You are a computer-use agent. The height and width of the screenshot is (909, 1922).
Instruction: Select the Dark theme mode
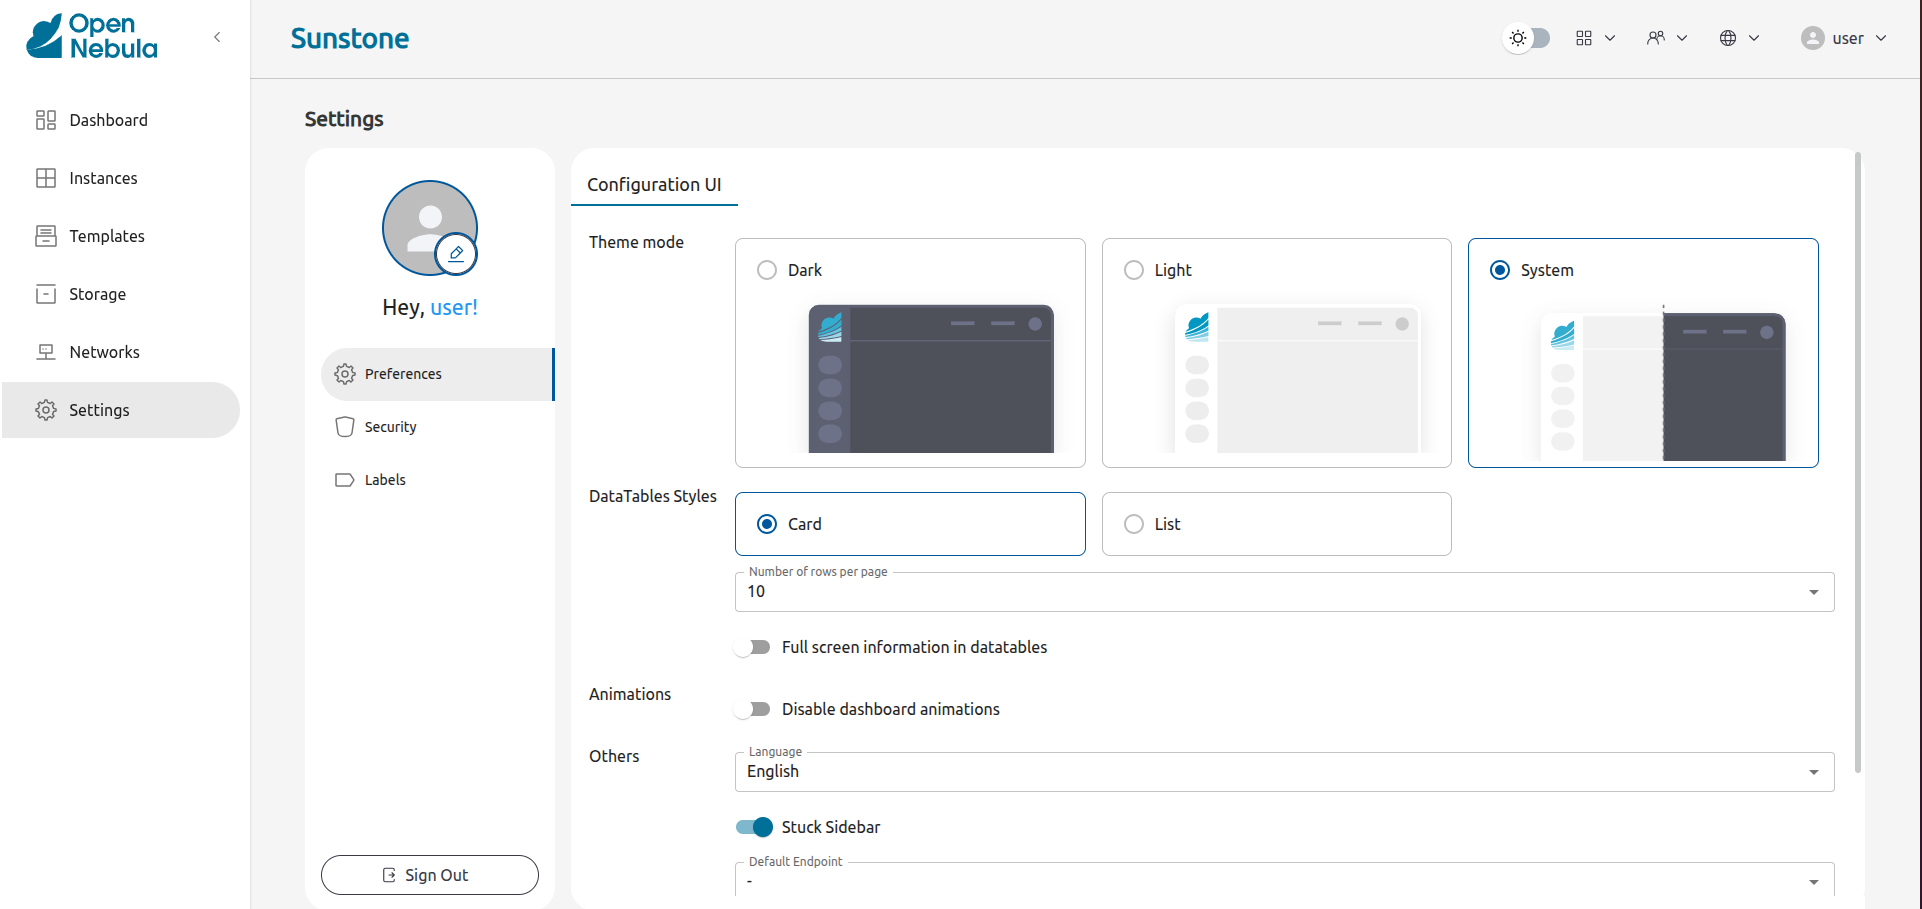point(767,269)
